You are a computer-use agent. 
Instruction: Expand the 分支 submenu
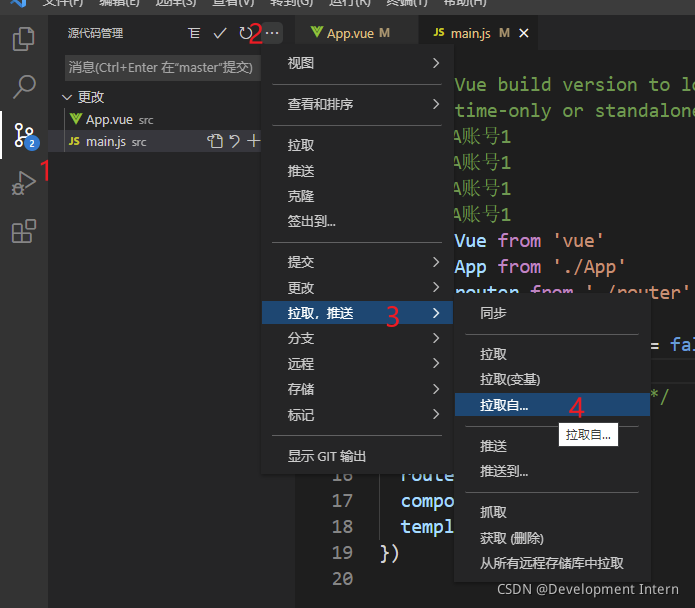(357, 339)
